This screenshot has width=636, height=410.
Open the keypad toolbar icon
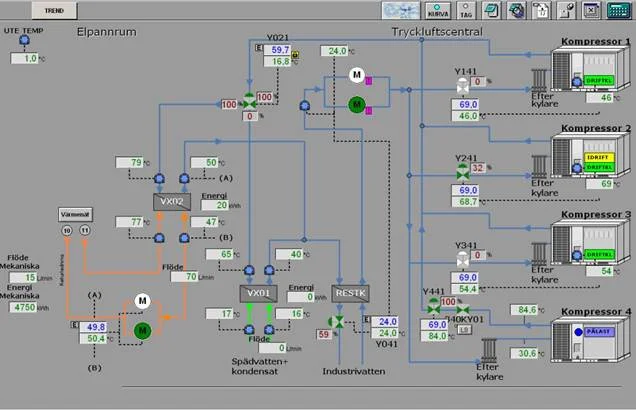[x=618, y=11]
